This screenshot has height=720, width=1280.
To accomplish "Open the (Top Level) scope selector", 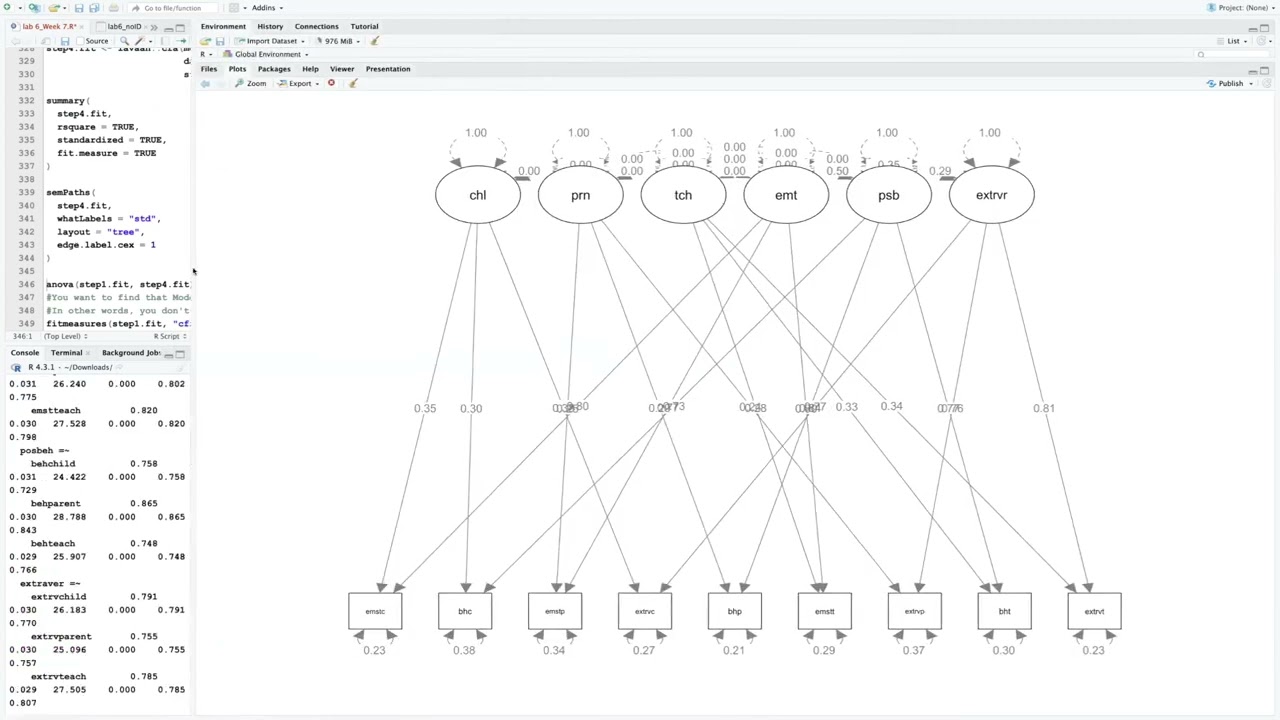I will click(66, 336).
